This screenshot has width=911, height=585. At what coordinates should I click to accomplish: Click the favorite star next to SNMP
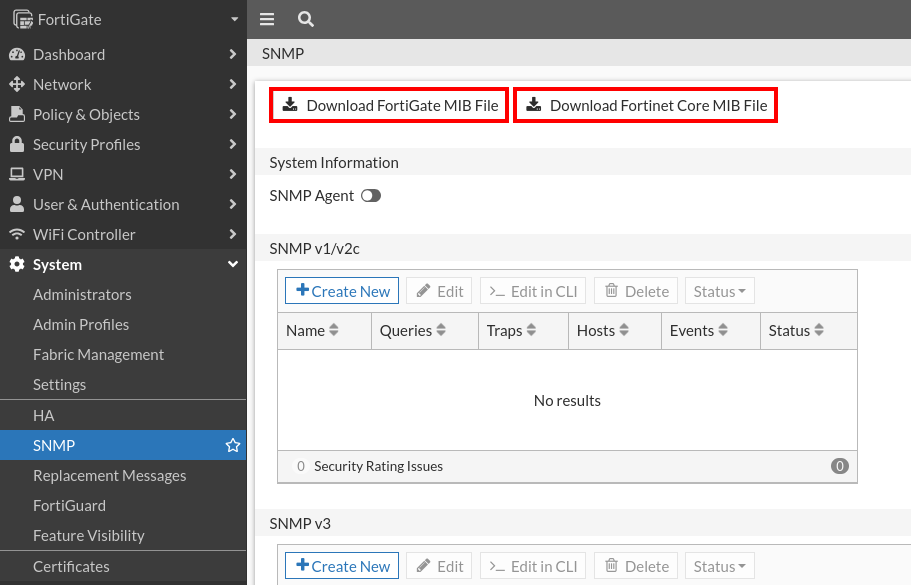coord(233,445)
